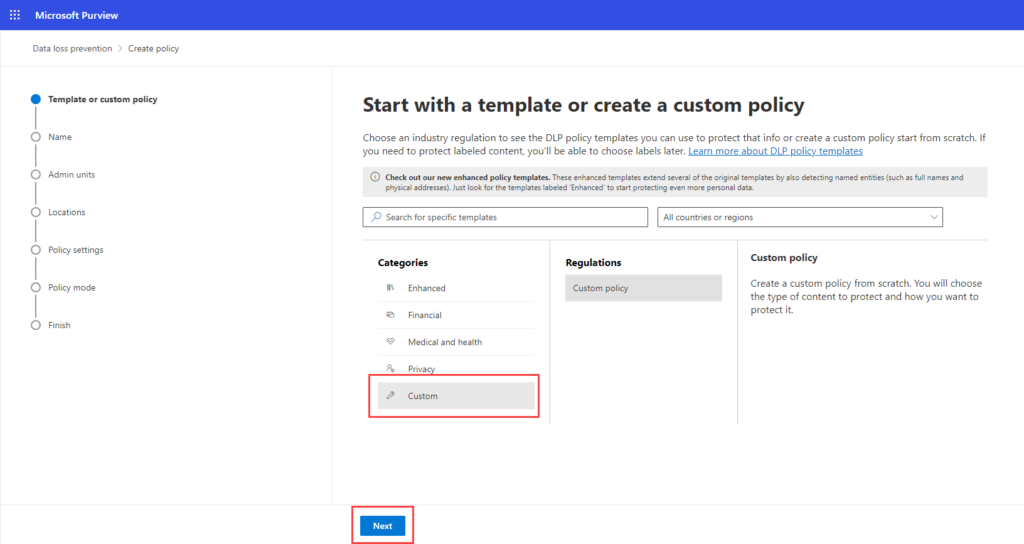Click the search magnifier icon

(x=375, y=217)
